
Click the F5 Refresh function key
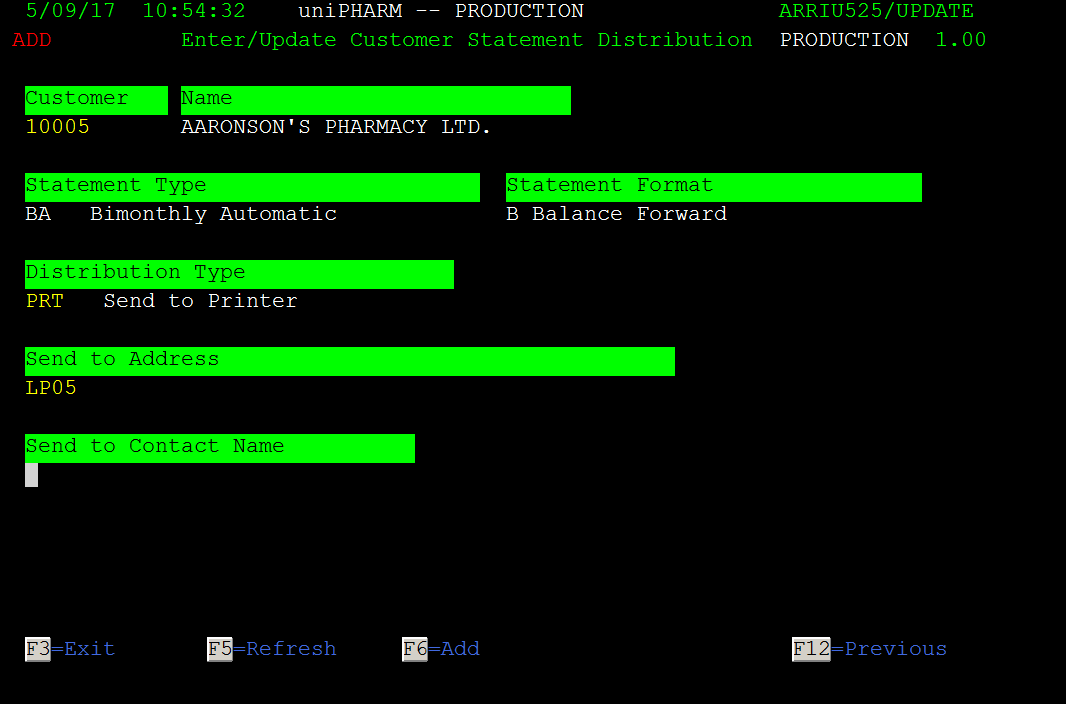pos(272,649)
